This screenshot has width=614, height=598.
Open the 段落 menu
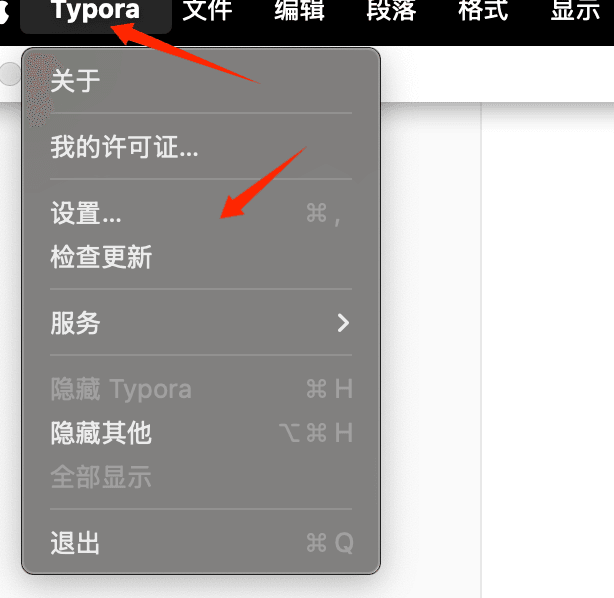click(392, 10)
